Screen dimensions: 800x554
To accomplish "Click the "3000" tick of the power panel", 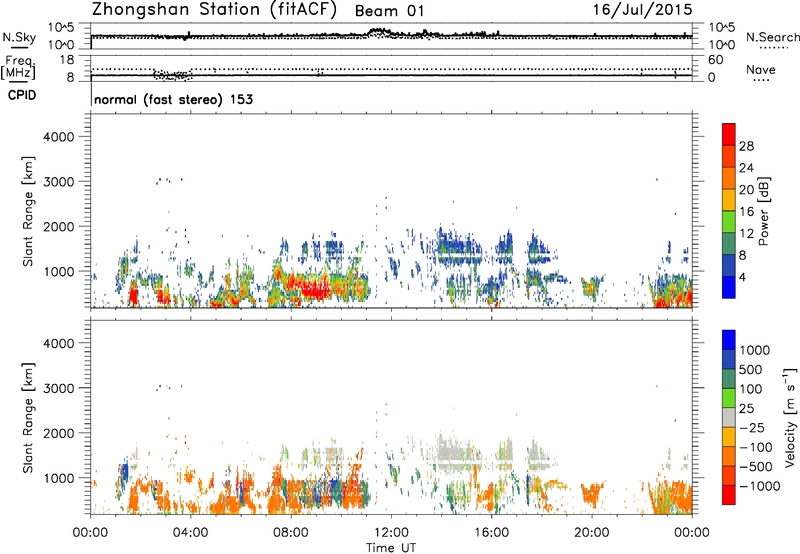I will 58,182.
